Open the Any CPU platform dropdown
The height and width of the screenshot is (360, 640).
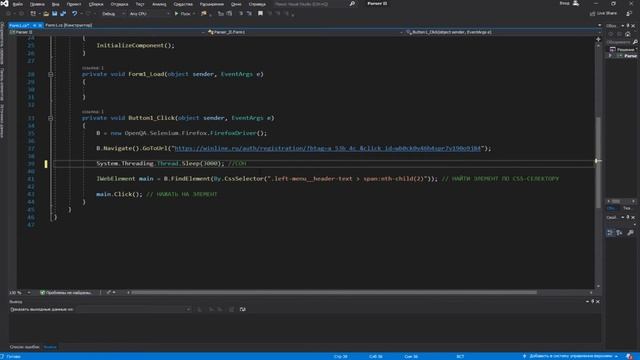149,14
